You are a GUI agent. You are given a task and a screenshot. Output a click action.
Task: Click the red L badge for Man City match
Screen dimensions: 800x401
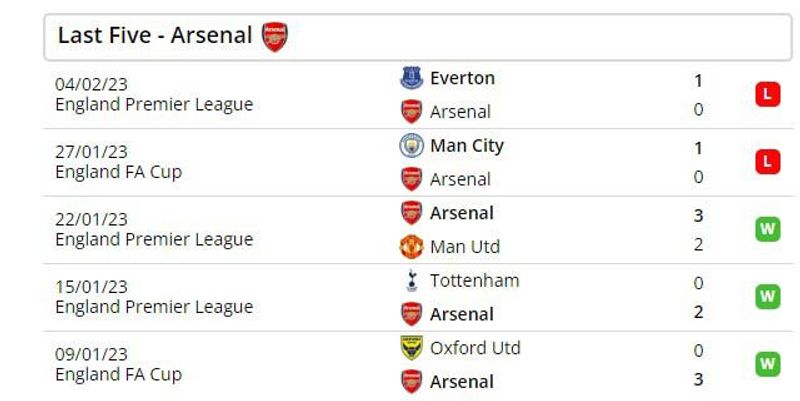pos(767,162)
